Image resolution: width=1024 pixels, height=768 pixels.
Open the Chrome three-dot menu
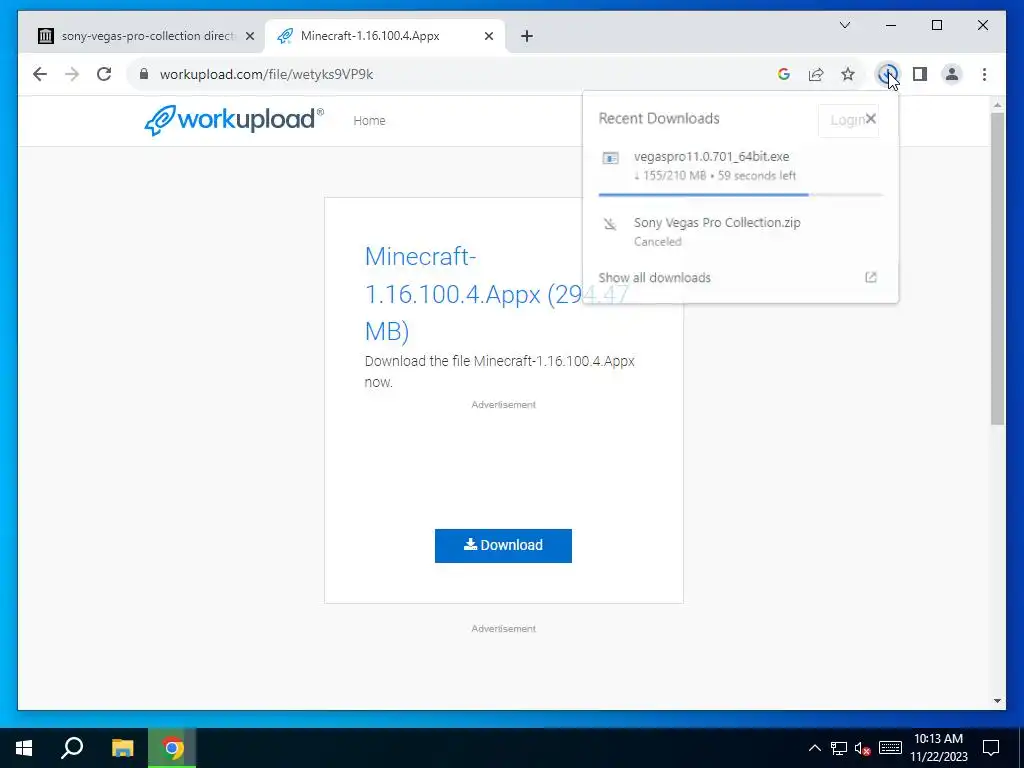pos(984,74)
